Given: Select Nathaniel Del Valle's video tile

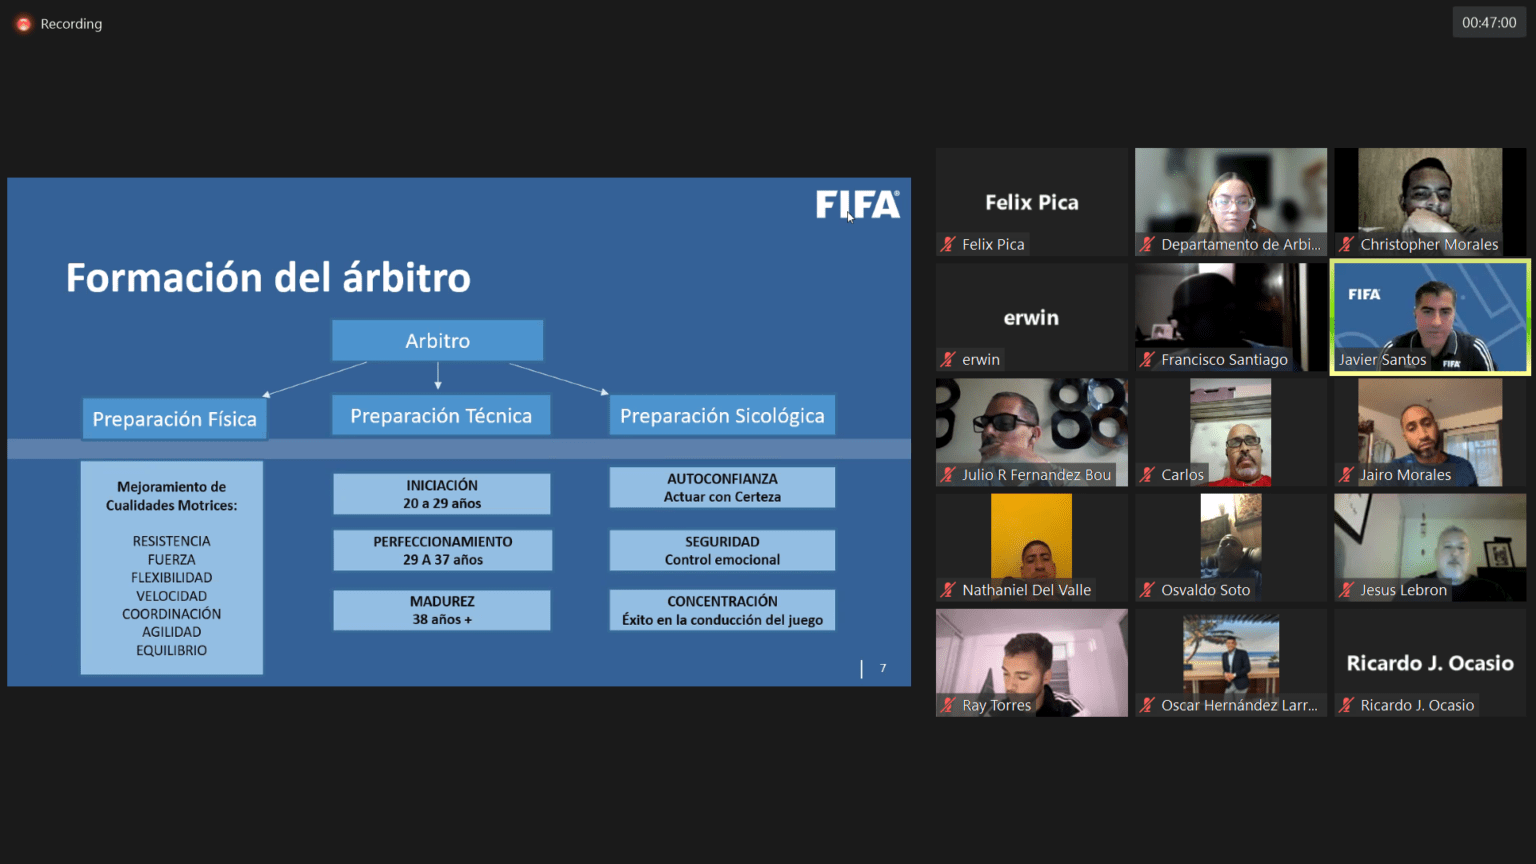Looking at the screenshot, I should point(1031,546).
